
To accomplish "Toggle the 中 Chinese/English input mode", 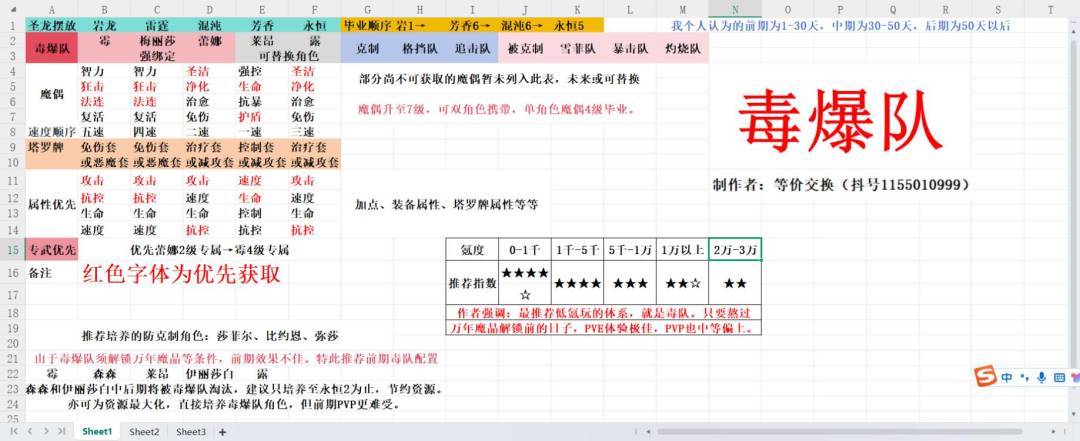I will click(x=1006, y=378).
